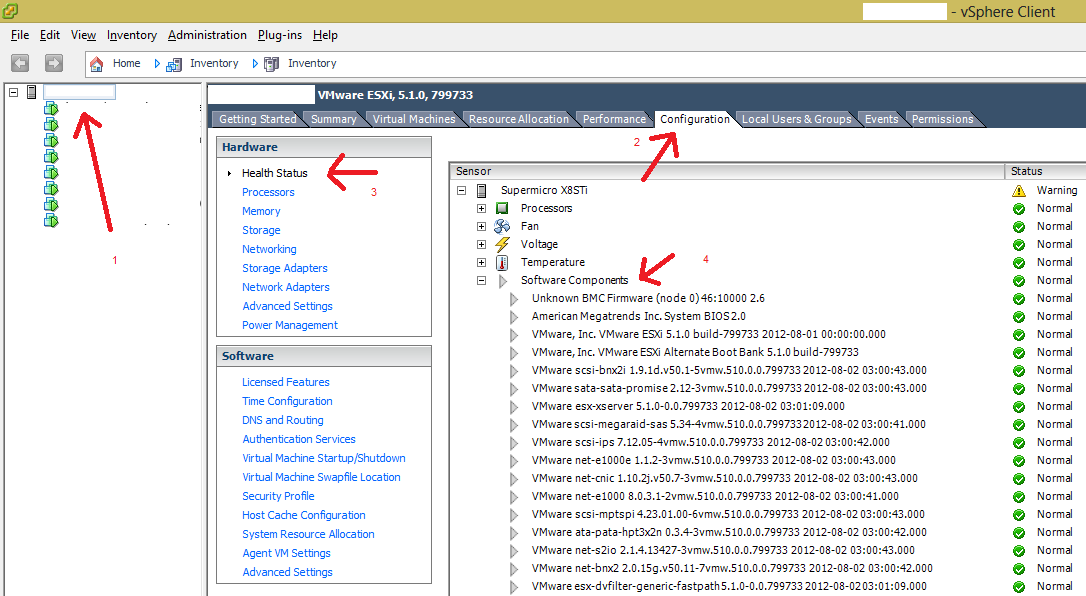Image resolution: width=1086 pixels, height=596 pixels.
Task: Click the Back navigation arrow button
Action: [x=20, y=63]
